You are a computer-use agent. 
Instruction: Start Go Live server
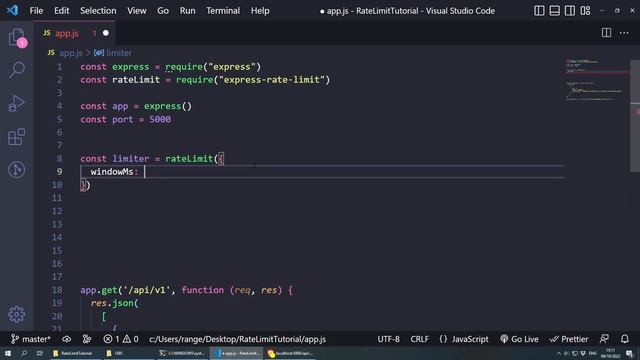click(519, 339)
